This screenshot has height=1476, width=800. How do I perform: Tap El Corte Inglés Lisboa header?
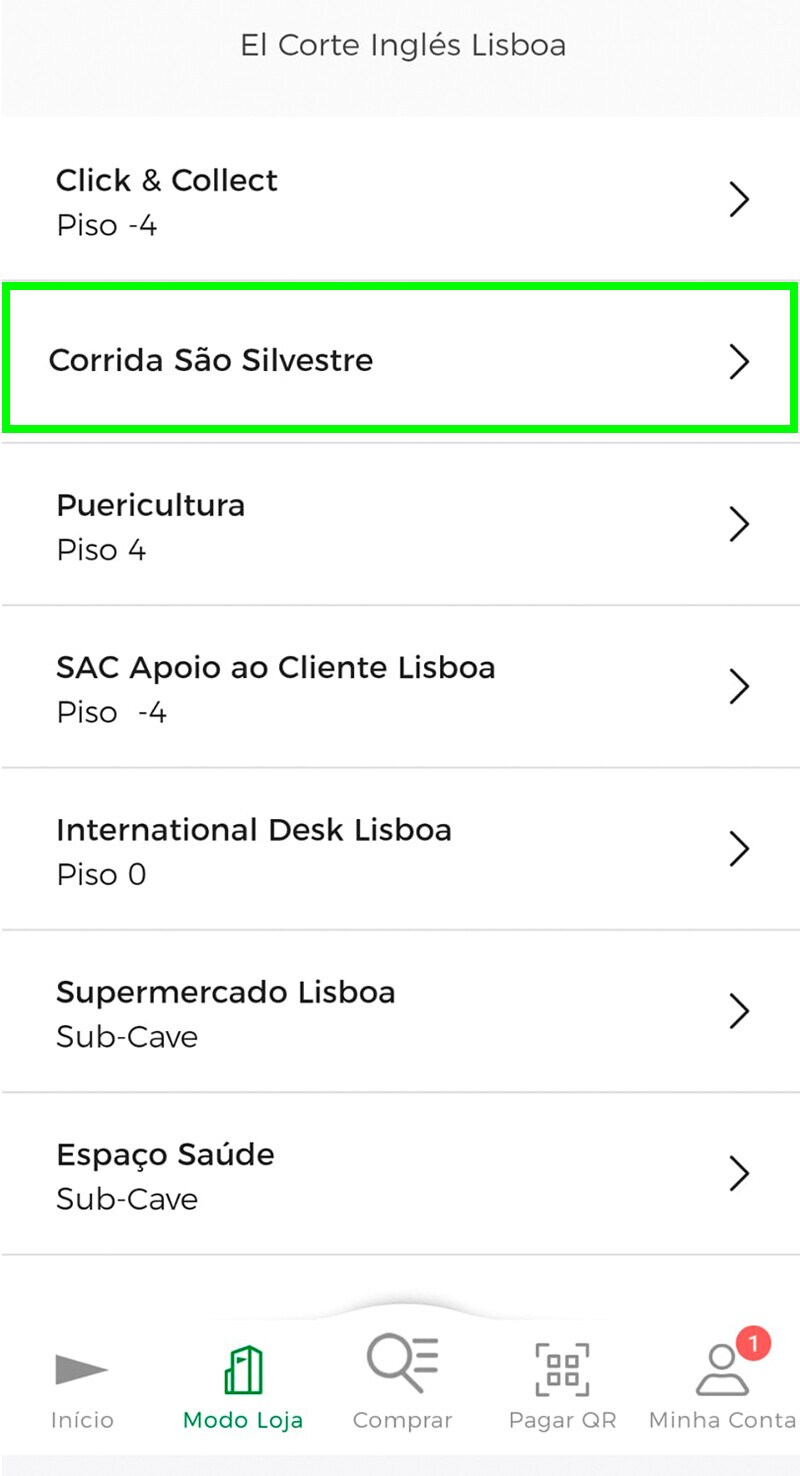[x=402, y=45]
